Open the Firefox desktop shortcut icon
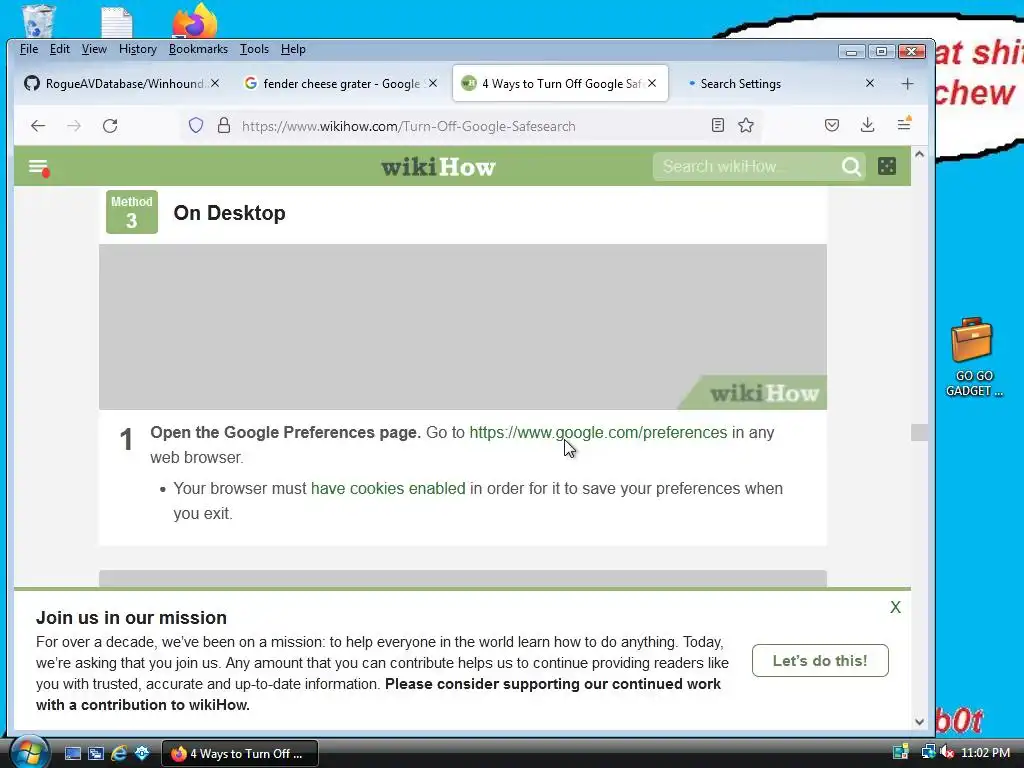1024x768 pixels. click(195, 20)
